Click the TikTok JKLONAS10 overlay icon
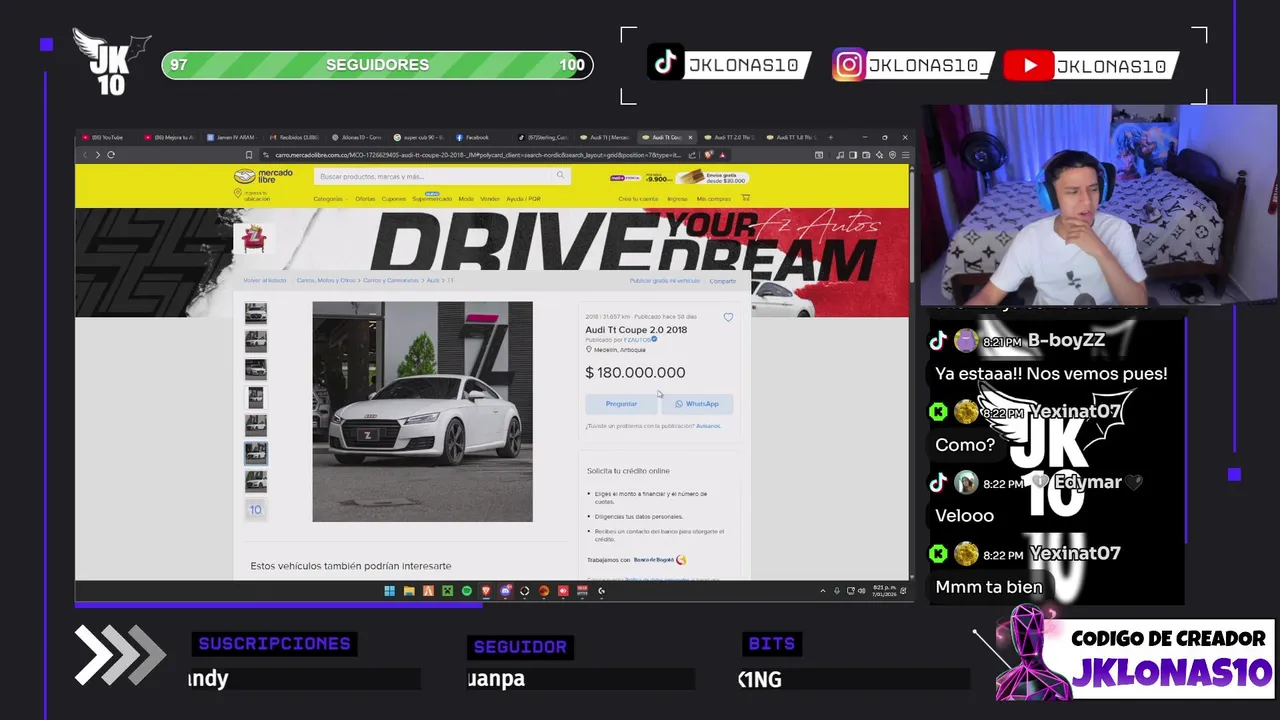The width and height of the screenshot is (1280, 720). pos(666,63)
